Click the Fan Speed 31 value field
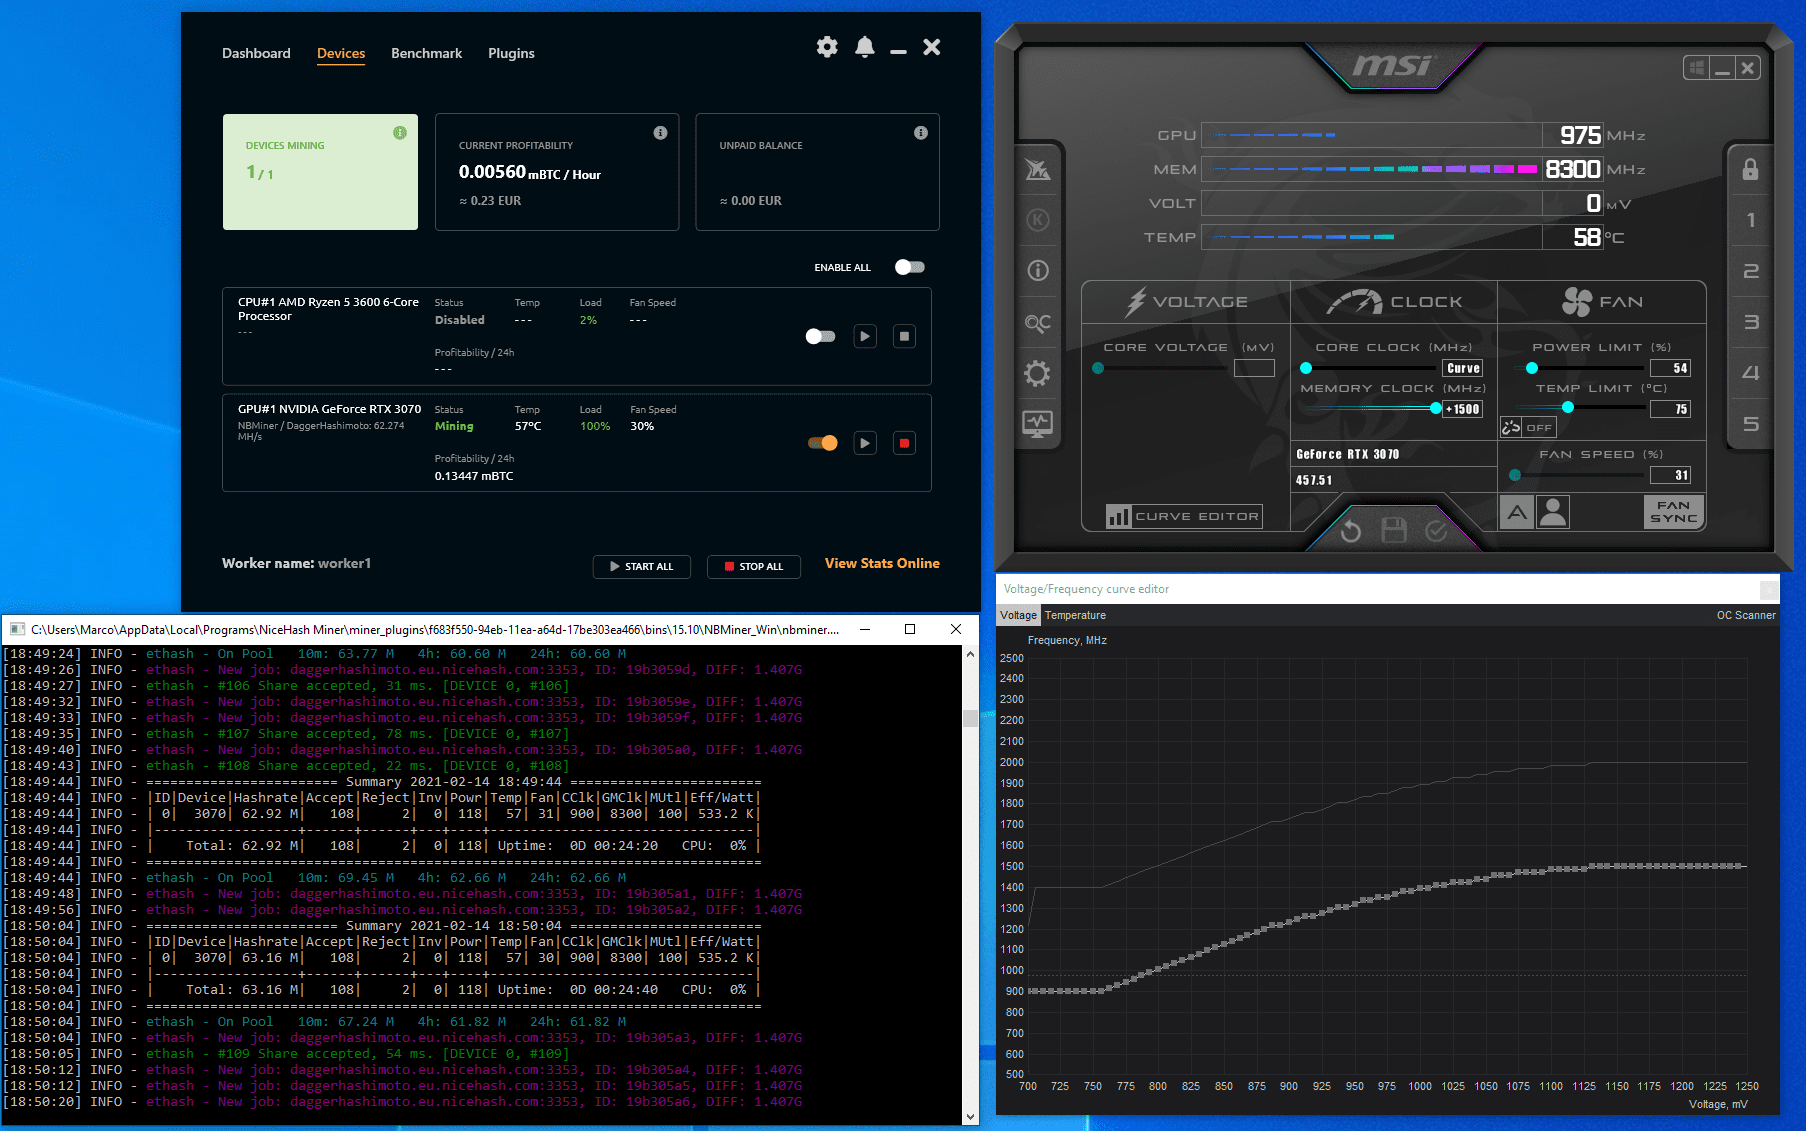The image size is (1806, 1131). (1670, 475)
